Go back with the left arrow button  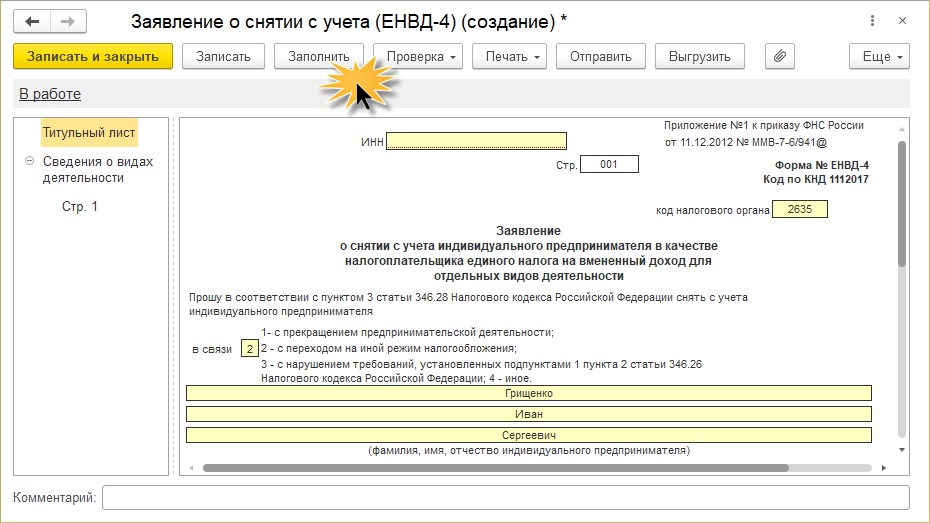click(x=32, y=21)
